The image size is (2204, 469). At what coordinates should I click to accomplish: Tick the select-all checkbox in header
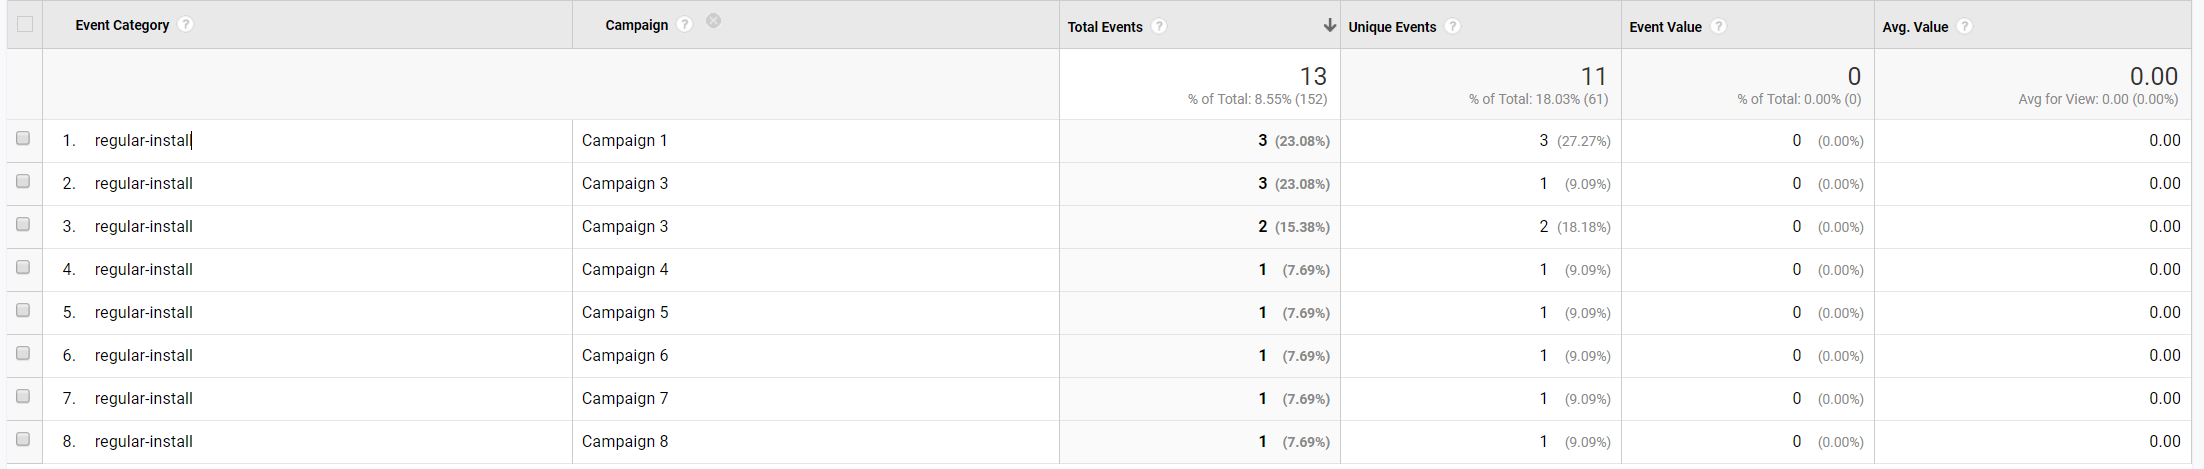click(25, 25)
